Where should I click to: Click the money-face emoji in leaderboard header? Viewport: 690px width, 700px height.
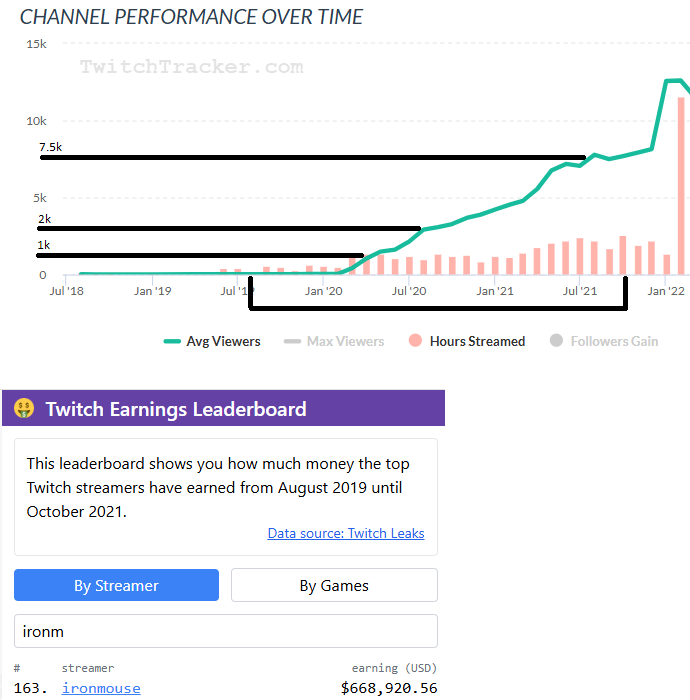pos(25,409)
